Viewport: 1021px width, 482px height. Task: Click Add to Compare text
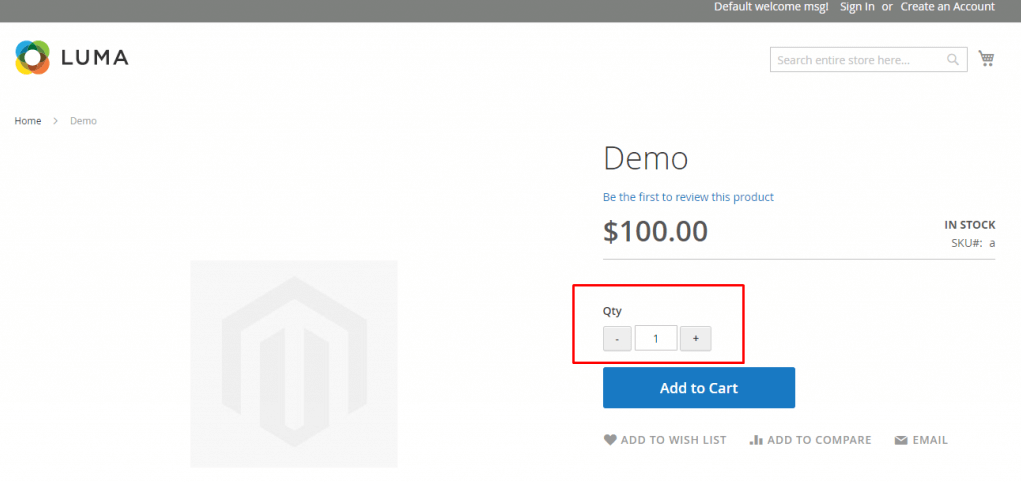point(819,440)
